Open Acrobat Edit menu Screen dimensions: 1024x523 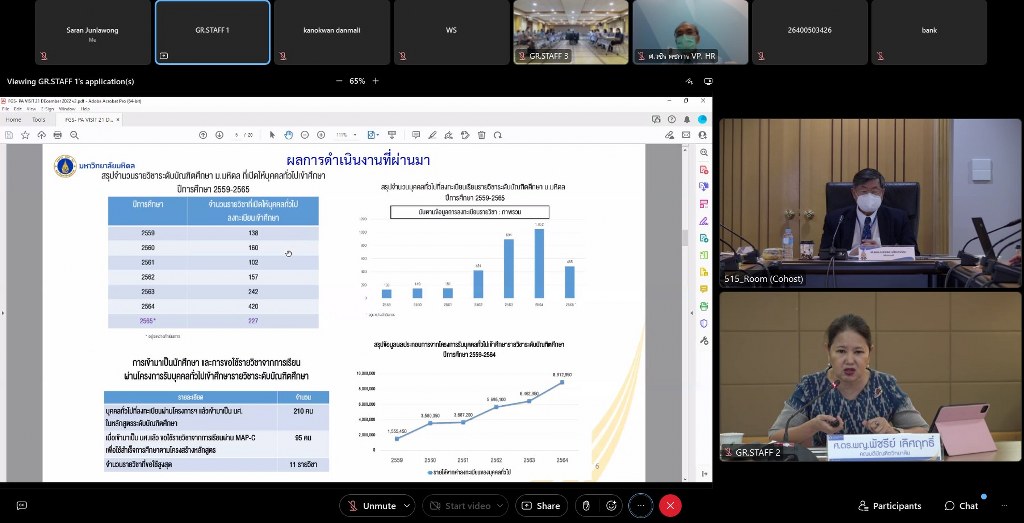coord(16,108)
